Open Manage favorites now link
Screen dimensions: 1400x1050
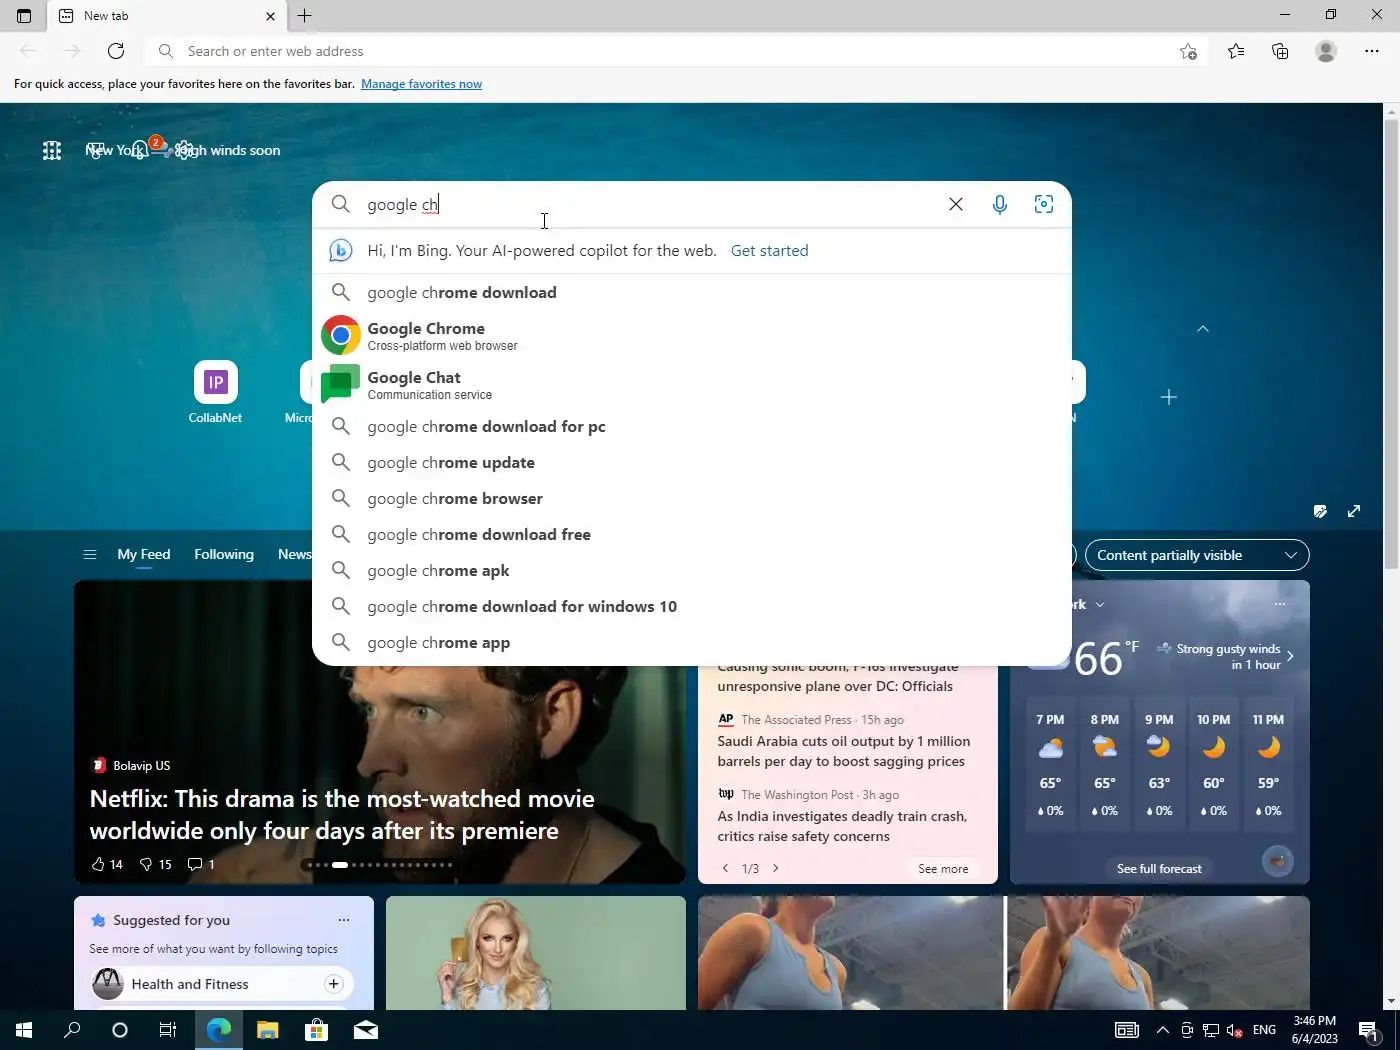[421, 84]
